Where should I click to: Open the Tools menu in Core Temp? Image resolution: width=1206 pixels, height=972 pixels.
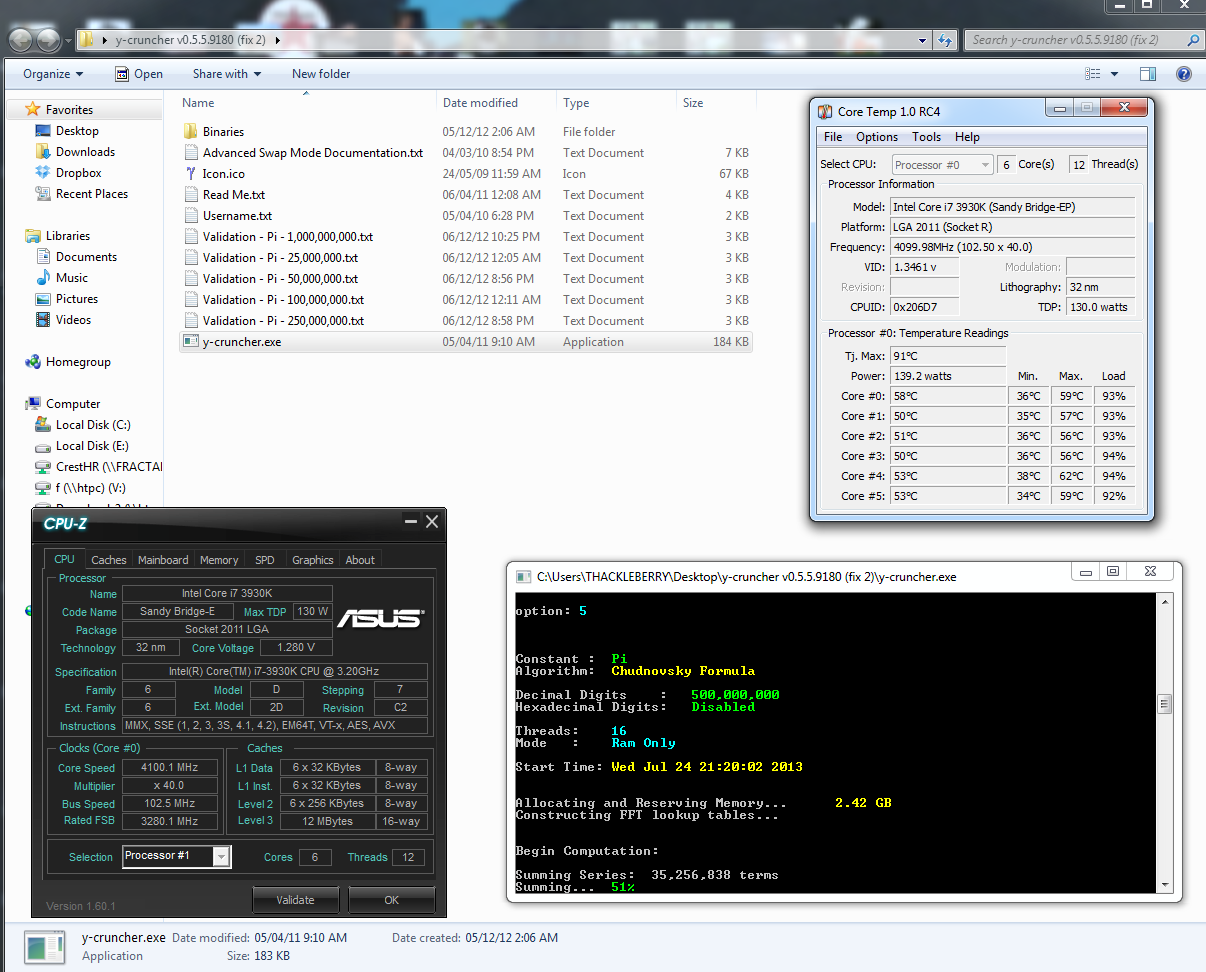pos(926,137)
